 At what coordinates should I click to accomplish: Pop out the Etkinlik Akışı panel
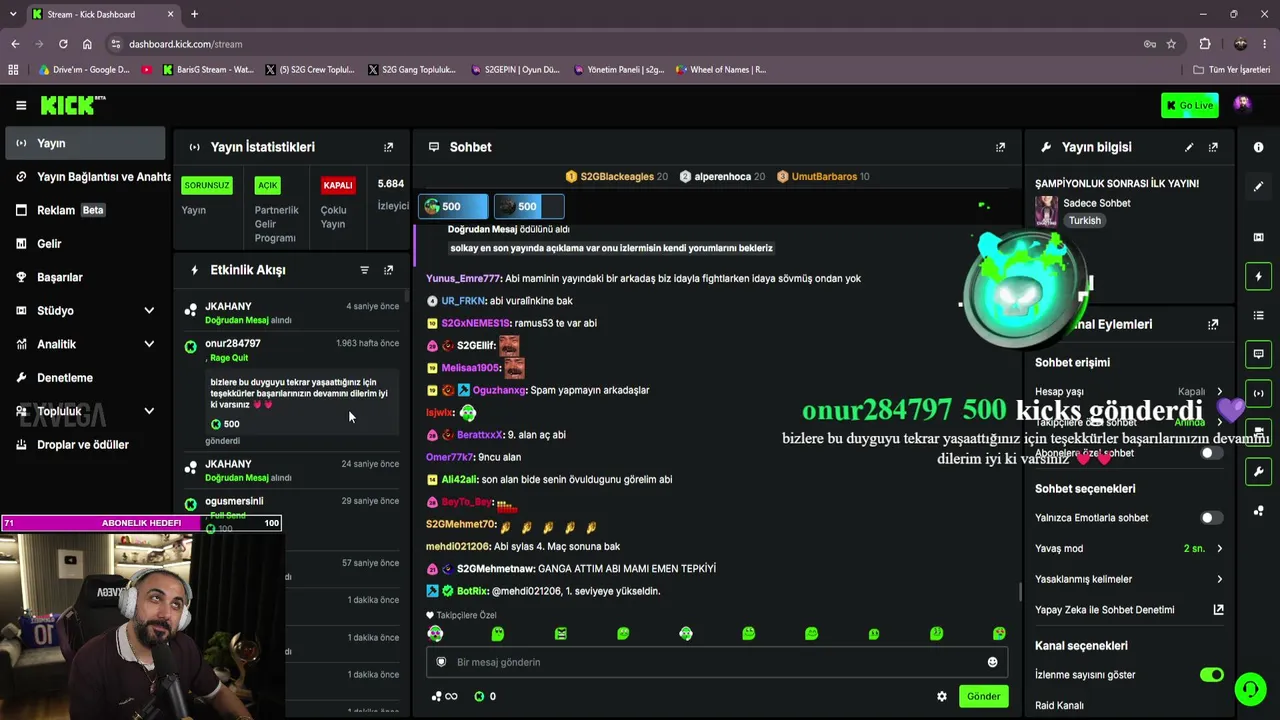pos(389,270)
